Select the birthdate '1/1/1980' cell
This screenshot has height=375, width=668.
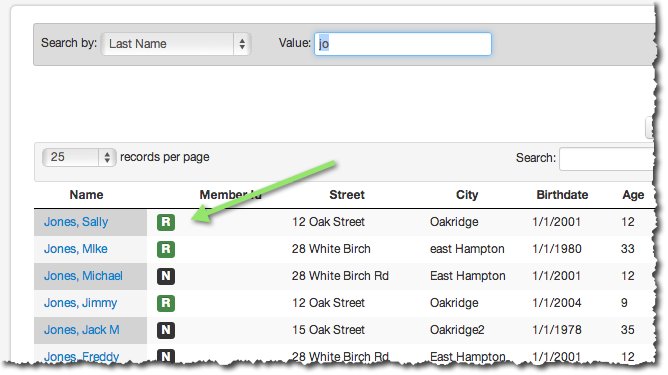556,248
